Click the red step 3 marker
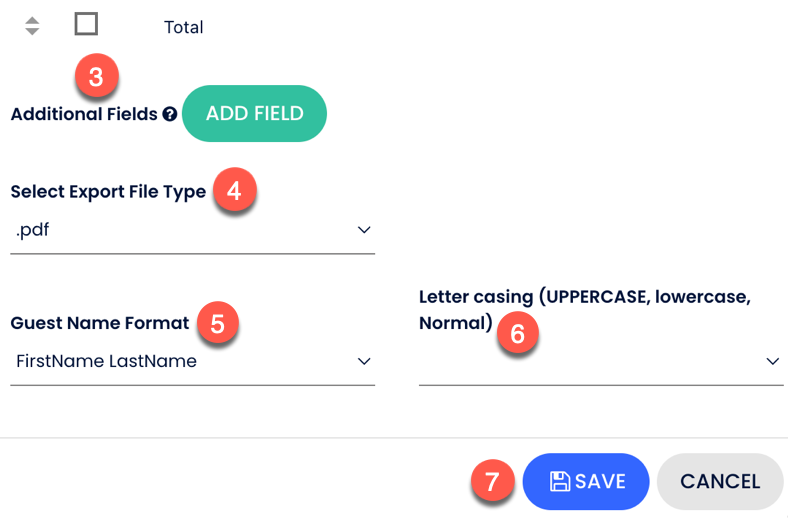The image size is (788, 518). 96,76
